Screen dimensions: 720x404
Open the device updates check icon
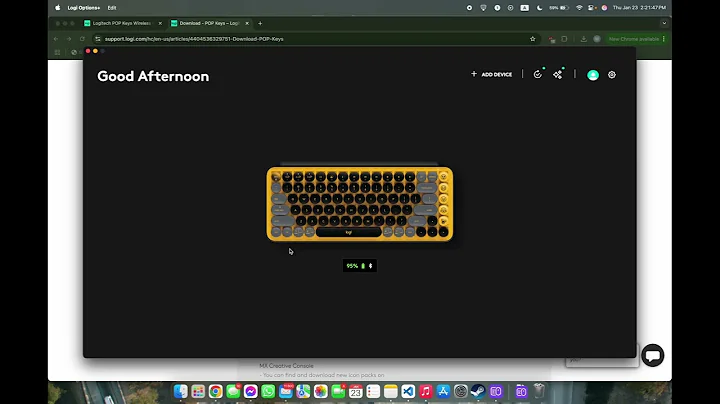coord(538,74)
